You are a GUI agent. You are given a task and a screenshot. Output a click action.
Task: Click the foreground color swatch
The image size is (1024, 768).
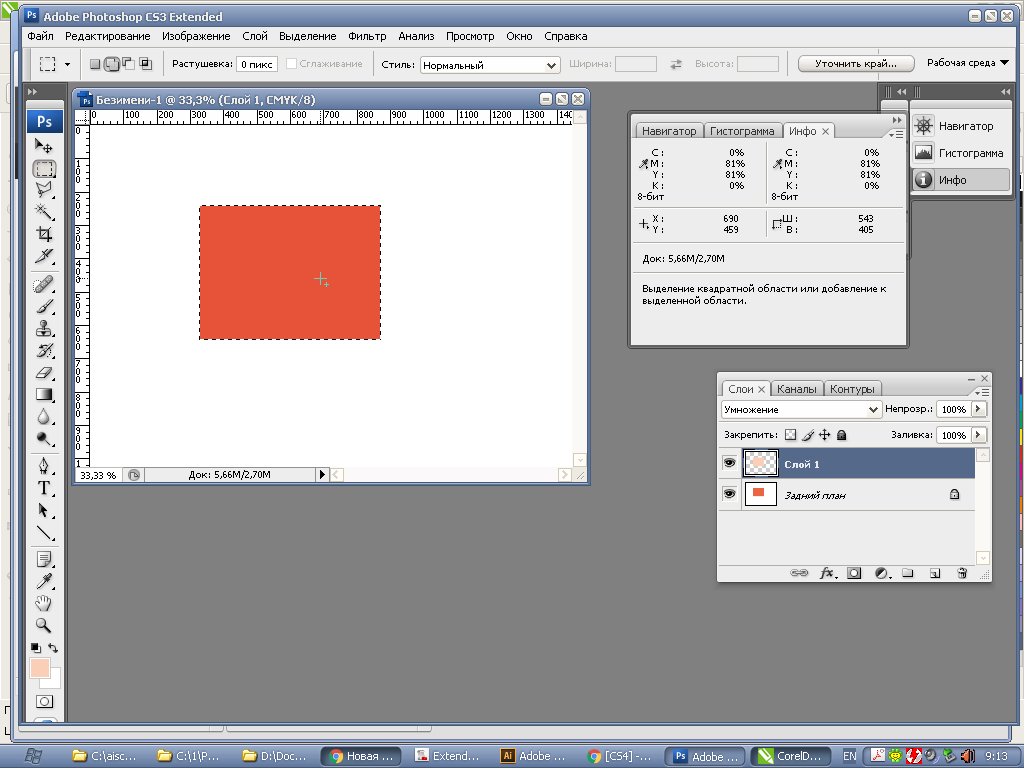click(40, 668)
